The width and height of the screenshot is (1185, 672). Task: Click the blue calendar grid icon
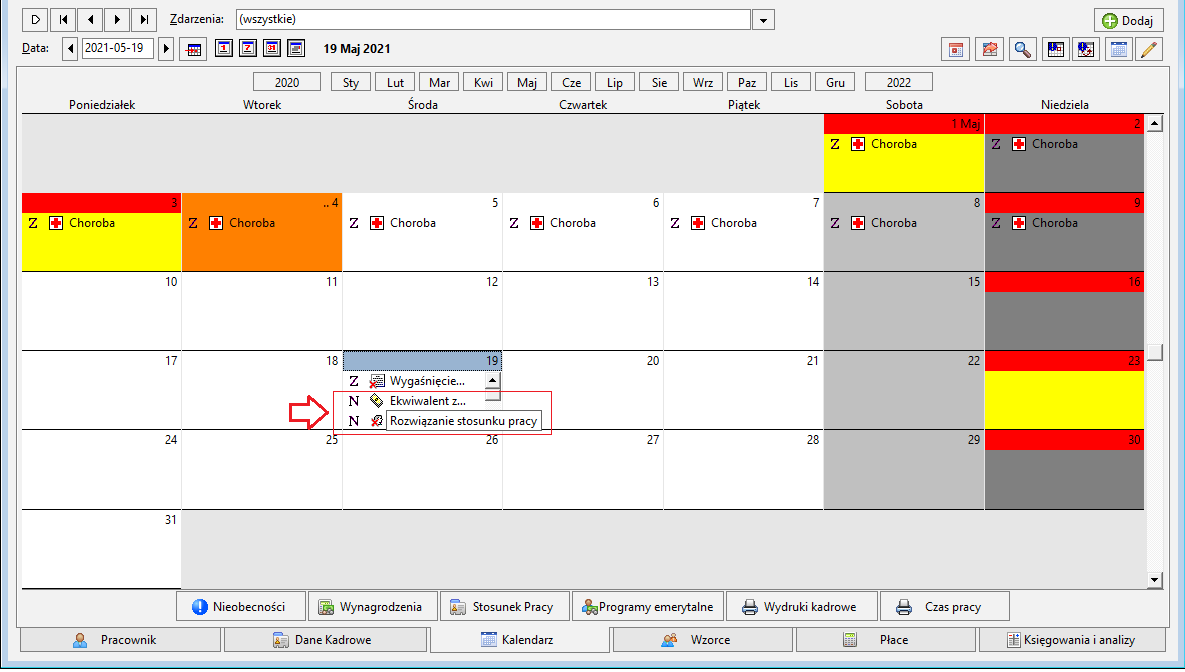click(x=1119, y=50)
